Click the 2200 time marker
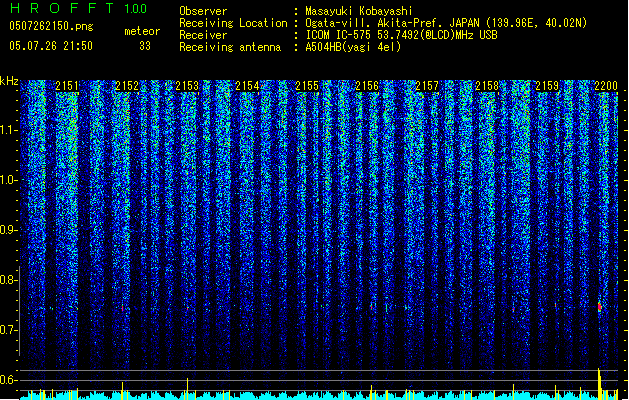629x400 pixels. point(606,86)
